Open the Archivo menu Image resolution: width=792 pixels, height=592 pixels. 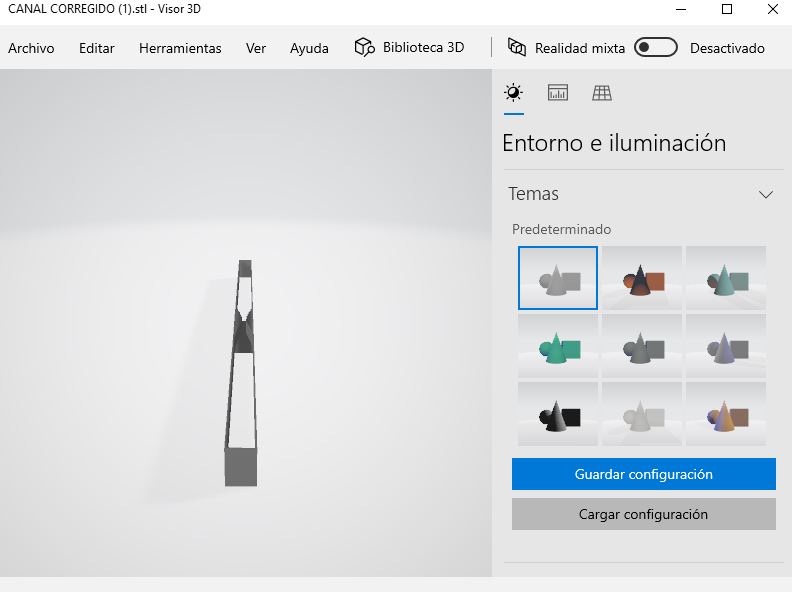31,48
